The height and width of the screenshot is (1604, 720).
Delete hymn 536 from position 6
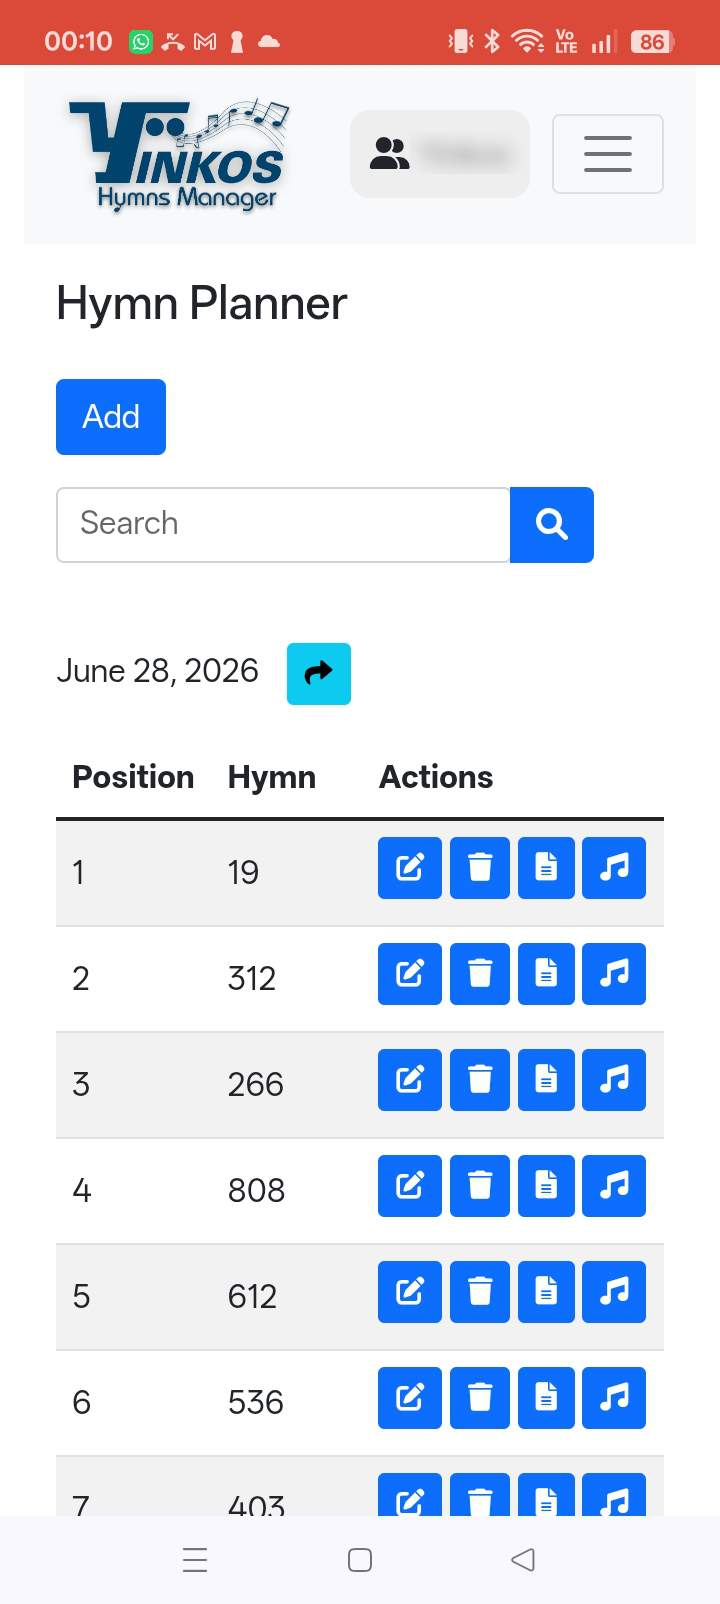click(x=480, y=1398)
